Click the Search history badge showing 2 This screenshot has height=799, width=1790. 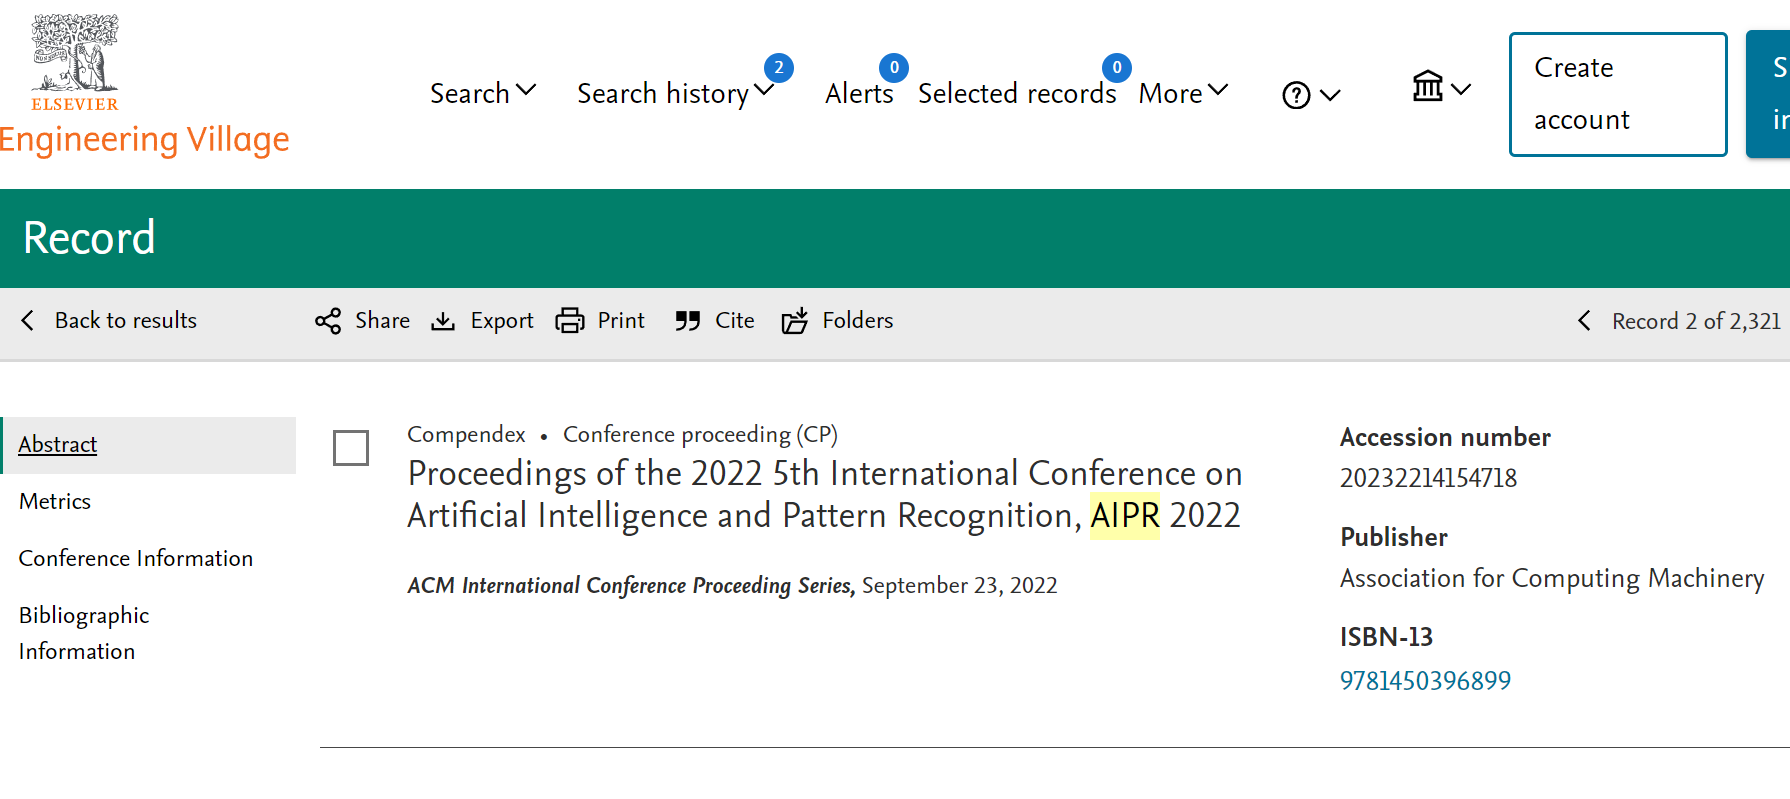[779, 68]
